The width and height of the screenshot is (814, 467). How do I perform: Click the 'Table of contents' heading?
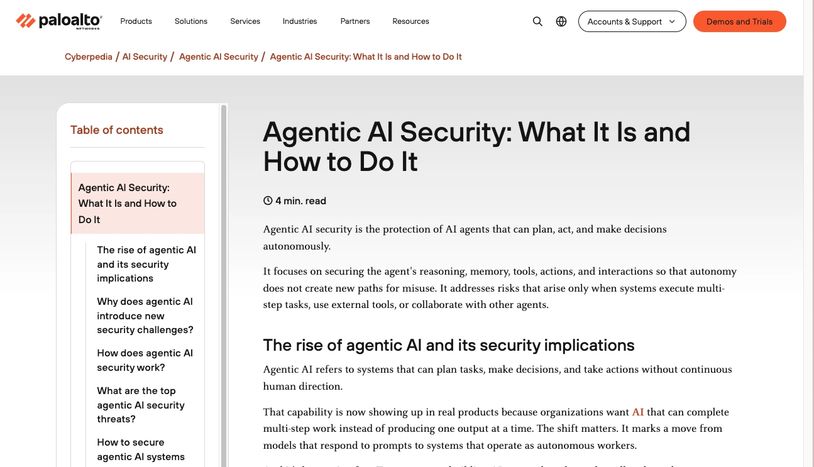117,130
